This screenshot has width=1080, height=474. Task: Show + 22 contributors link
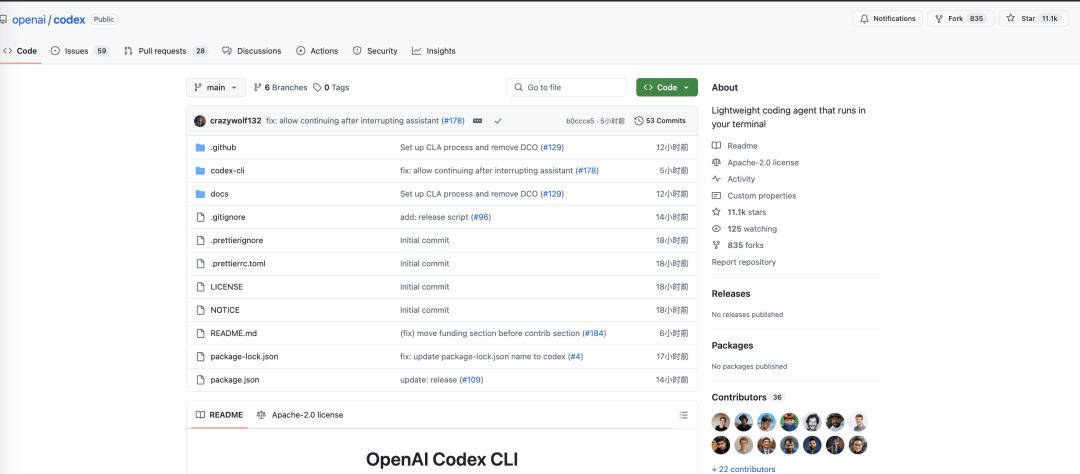(x=743, y=469)
